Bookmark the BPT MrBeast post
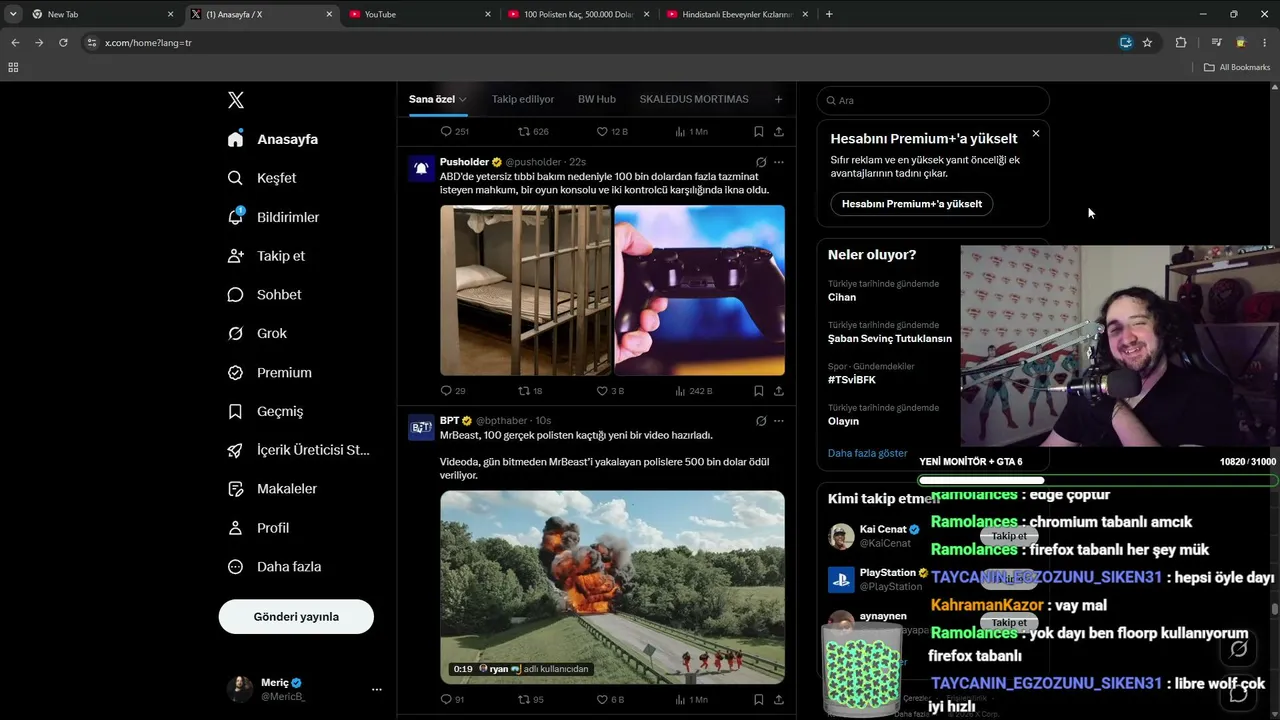Screen dimensions: 1280x720 tap(759, 700)
